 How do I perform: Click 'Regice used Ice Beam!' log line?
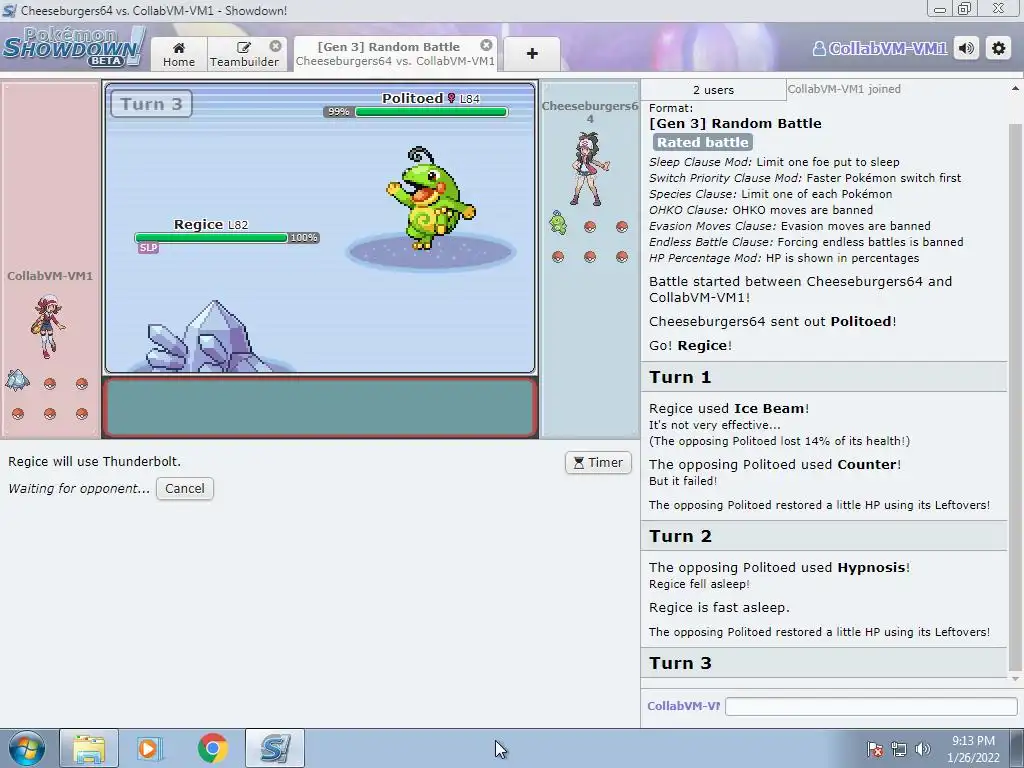pos(729,409)
